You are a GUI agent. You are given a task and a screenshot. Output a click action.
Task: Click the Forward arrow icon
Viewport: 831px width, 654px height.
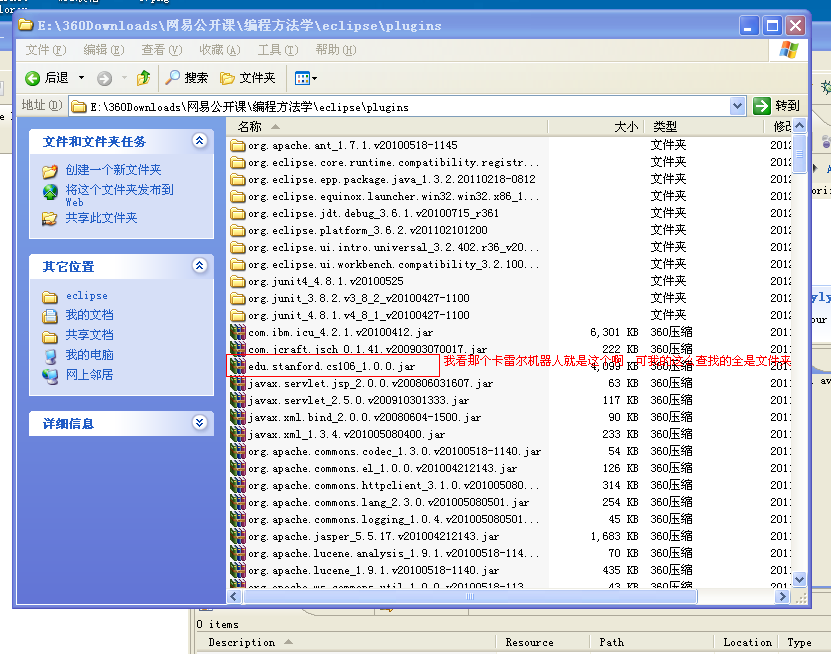coord(104,79)
